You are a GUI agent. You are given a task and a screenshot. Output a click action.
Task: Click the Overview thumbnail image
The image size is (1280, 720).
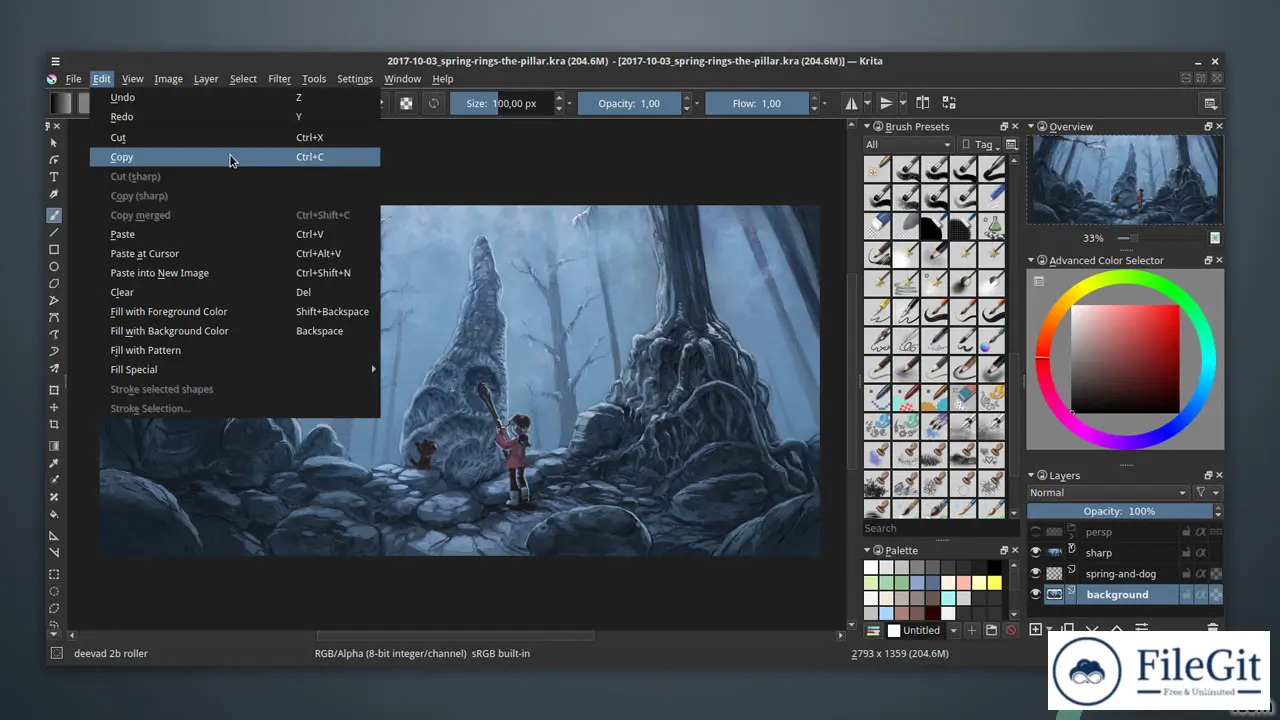coord(1125,179)
